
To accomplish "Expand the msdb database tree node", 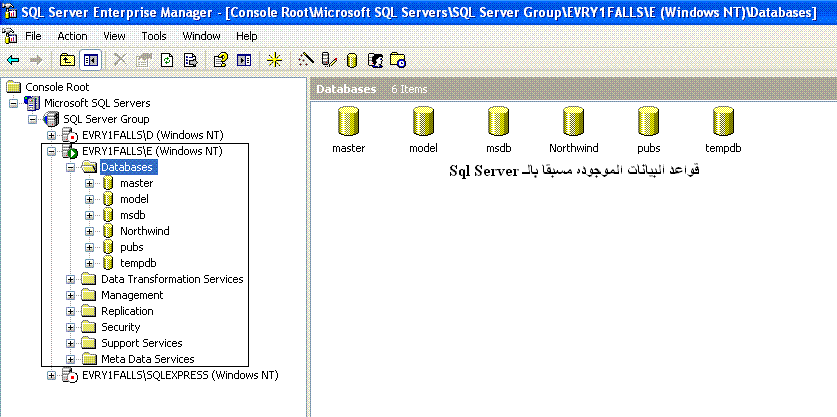I will click(89, 215).
